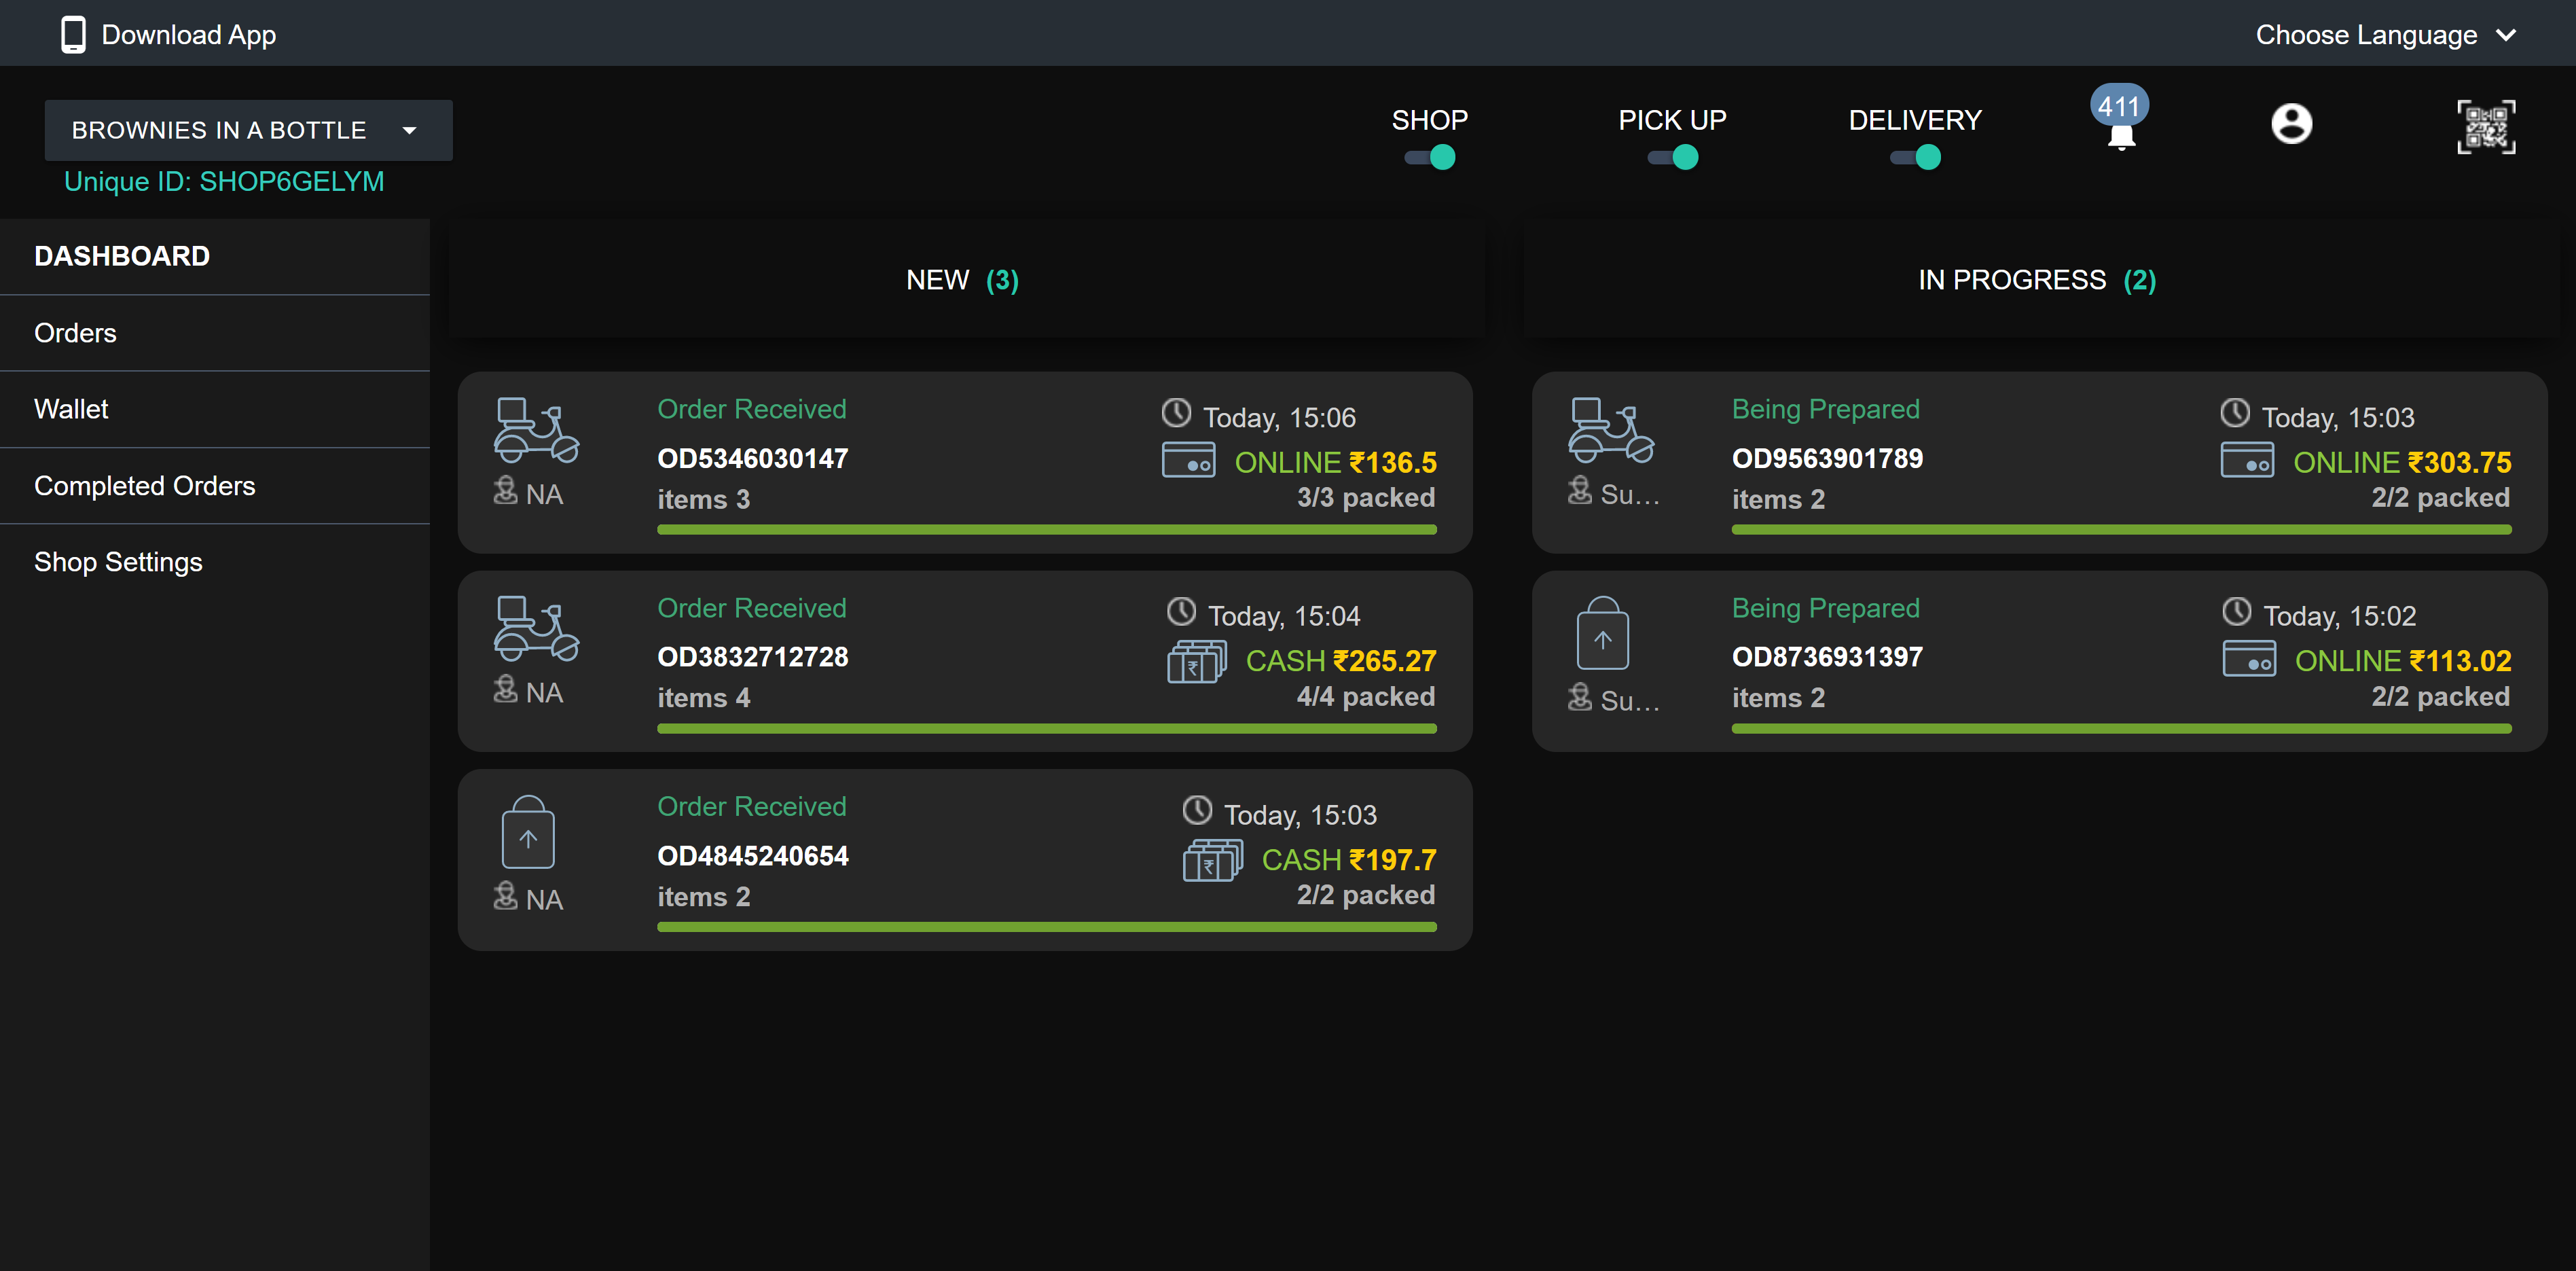Viewport: 2576px width, 1271px height.
Task: Toggle the PICK UP switch
Action: (1672, 157)
